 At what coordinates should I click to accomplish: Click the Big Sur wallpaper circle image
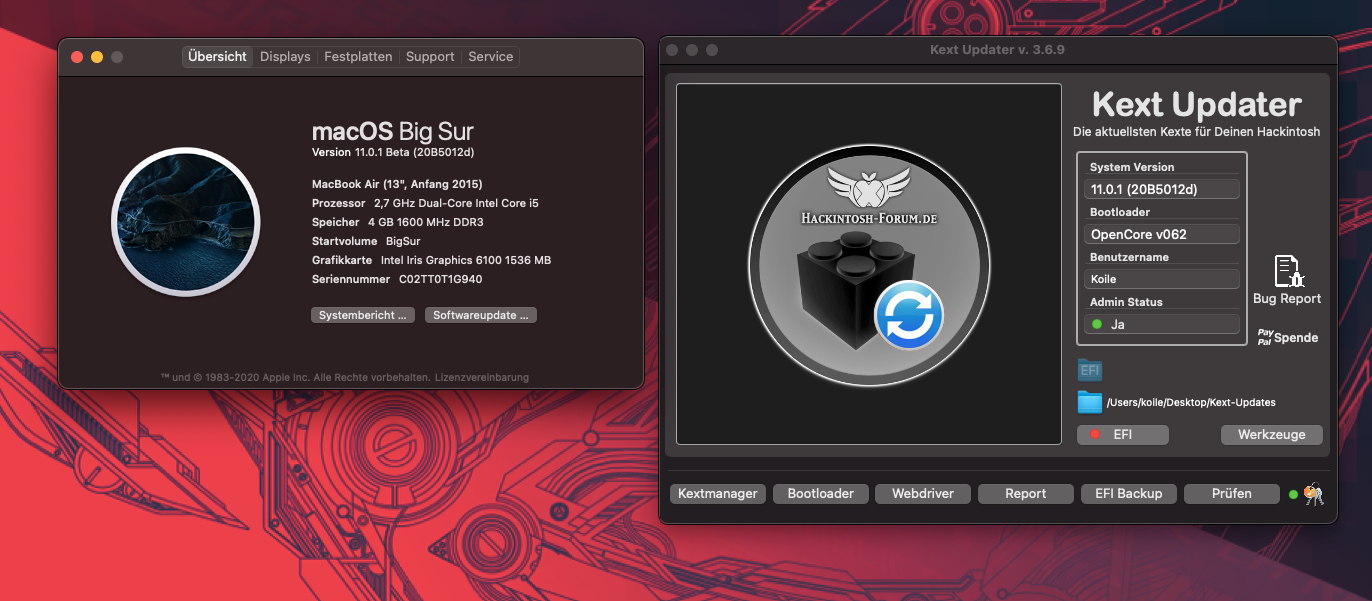185,222
